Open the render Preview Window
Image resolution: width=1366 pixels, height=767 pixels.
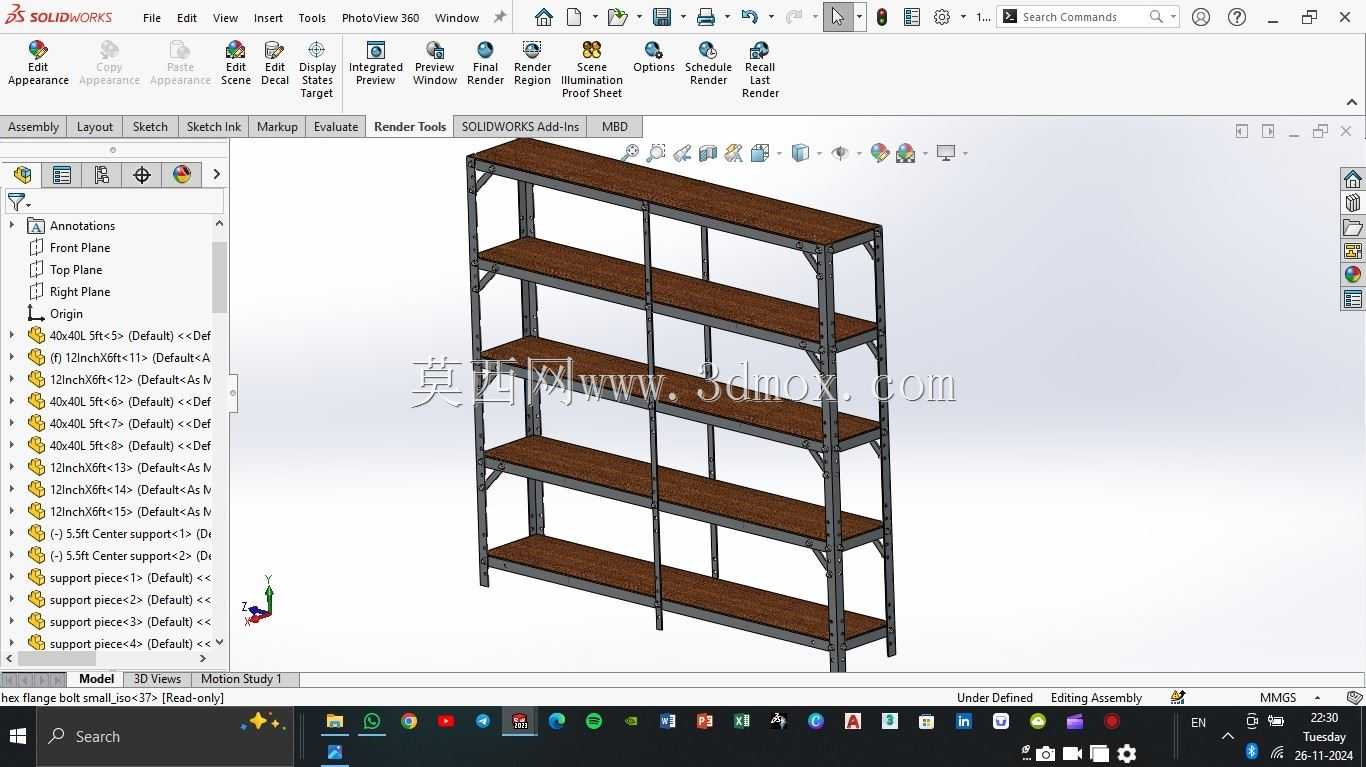pyautogui.click(x=435, y=64)
